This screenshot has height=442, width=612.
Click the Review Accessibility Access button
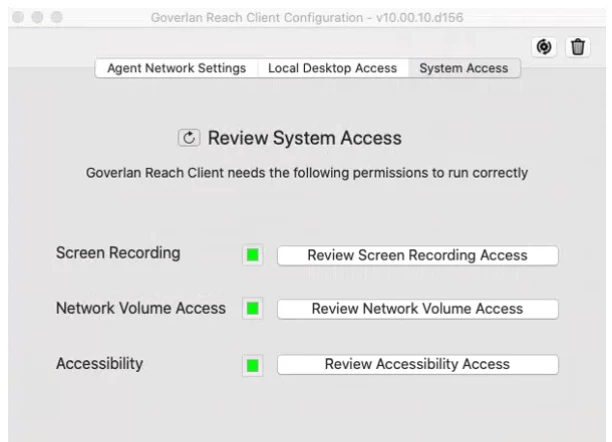coord(418,364)
